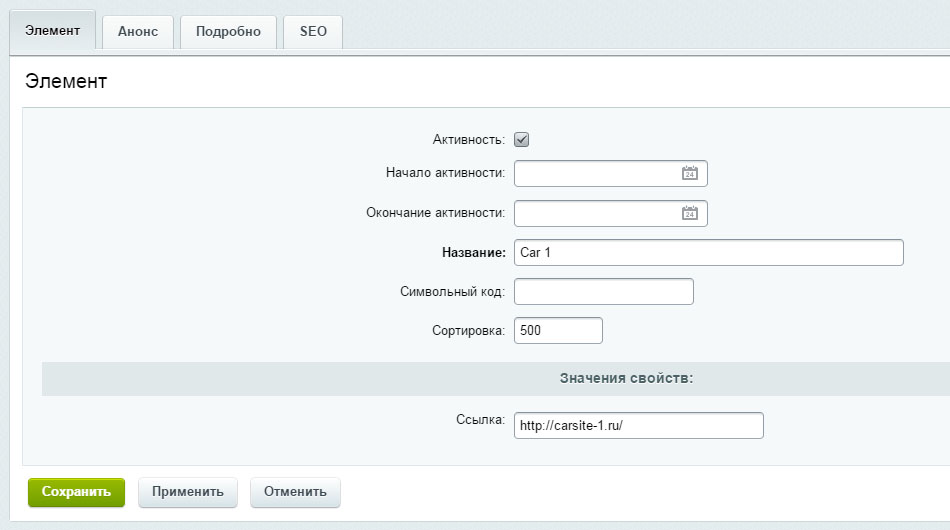
Task: Switch to the Элемент tab
Action: [52, 31]
